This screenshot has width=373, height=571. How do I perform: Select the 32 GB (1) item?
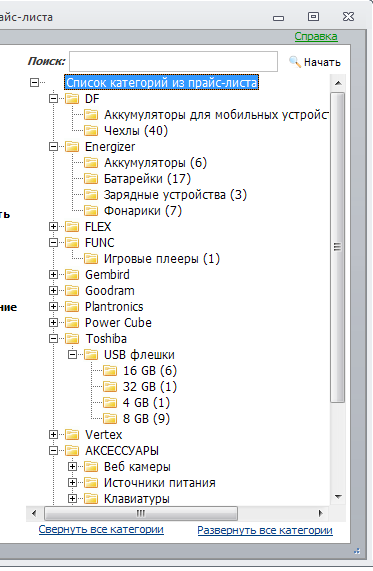(x=150, y=387)
